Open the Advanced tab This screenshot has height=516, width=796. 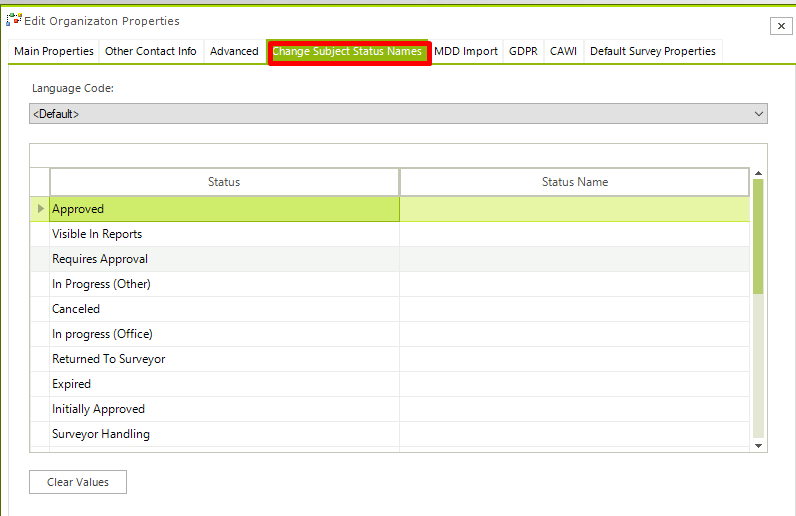point(234,51)
